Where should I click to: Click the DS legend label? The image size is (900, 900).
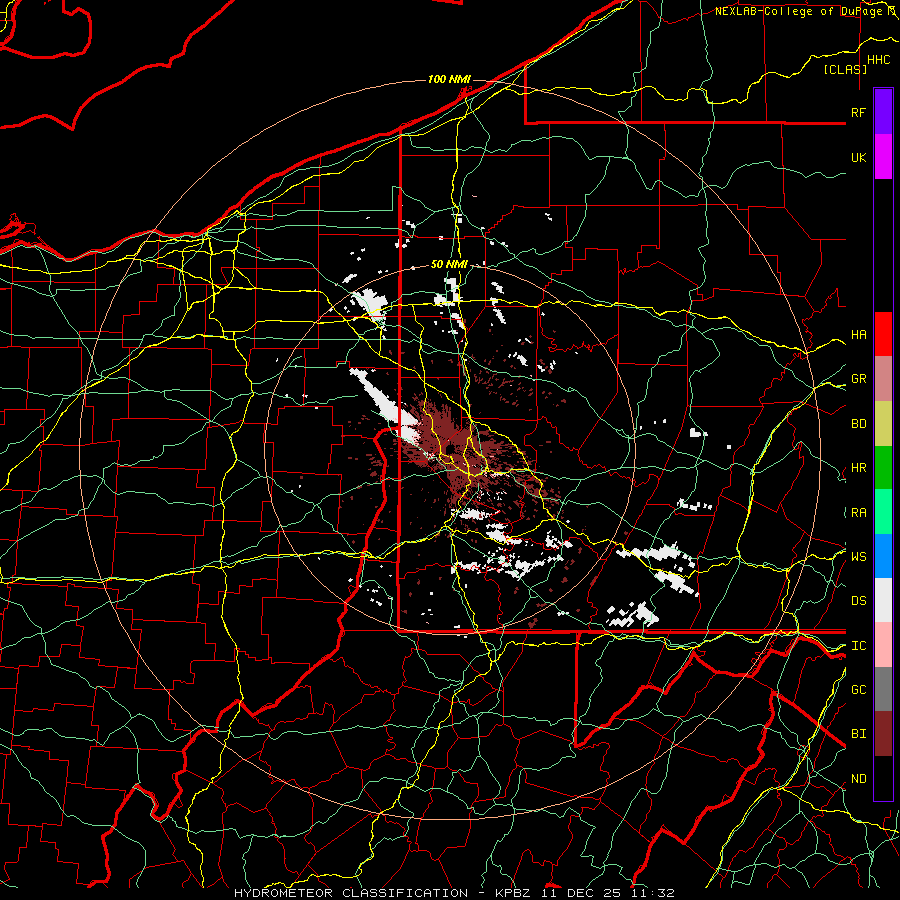pos(858,601)
